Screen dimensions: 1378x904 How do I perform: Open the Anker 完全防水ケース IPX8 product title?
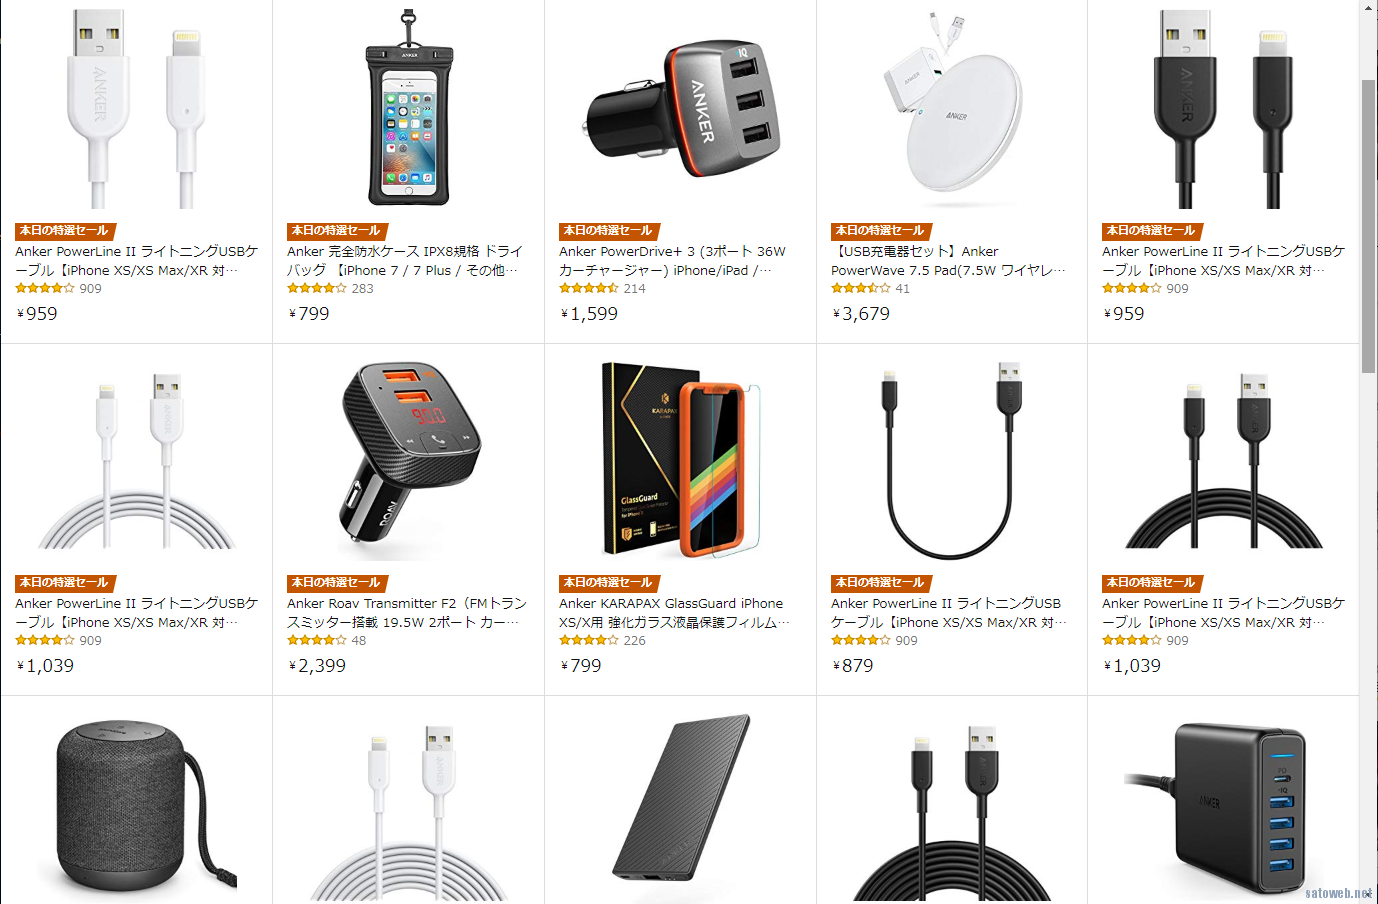tap(404, 261)
